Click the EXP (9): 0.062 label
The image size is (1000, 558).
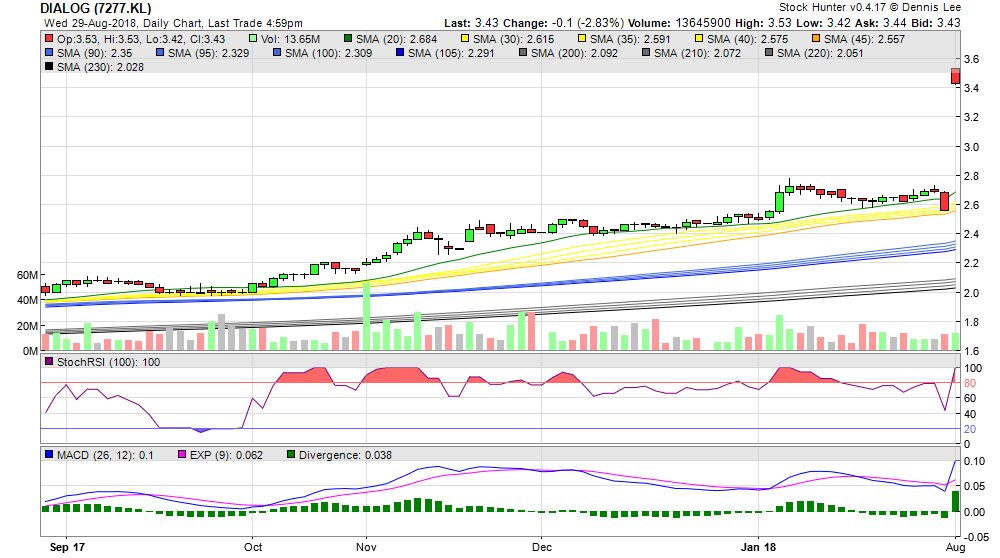click(226, 455)
